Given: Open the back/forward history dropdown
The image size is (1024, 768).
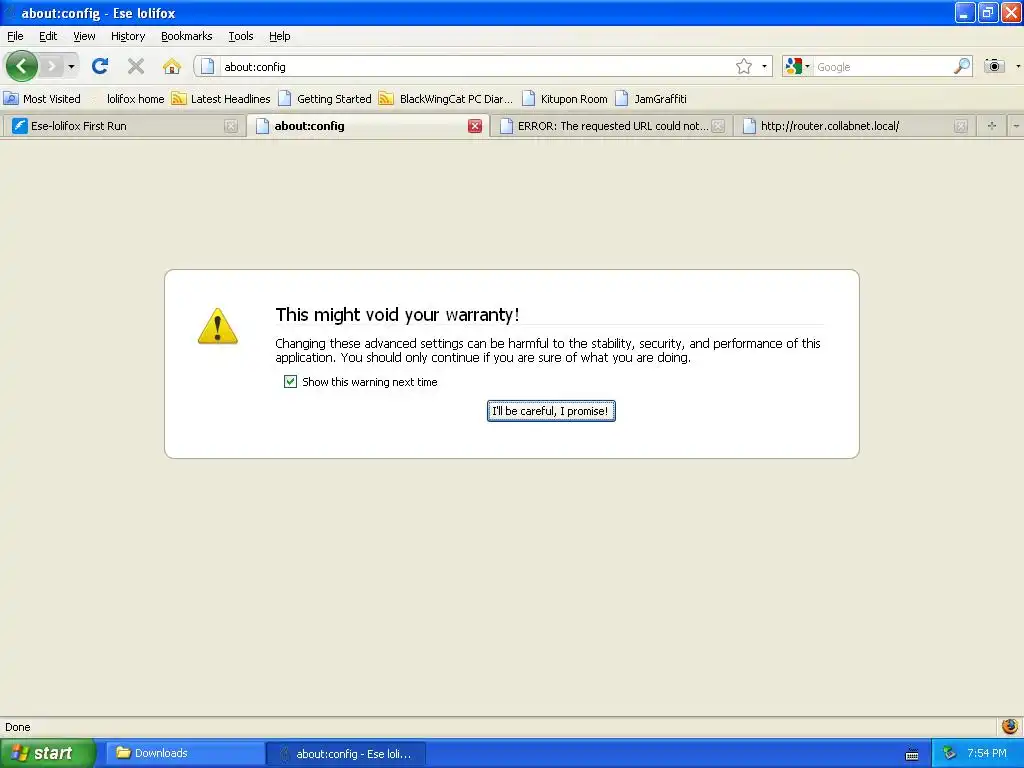Looking at the screenshot, I should coord(71,66).
